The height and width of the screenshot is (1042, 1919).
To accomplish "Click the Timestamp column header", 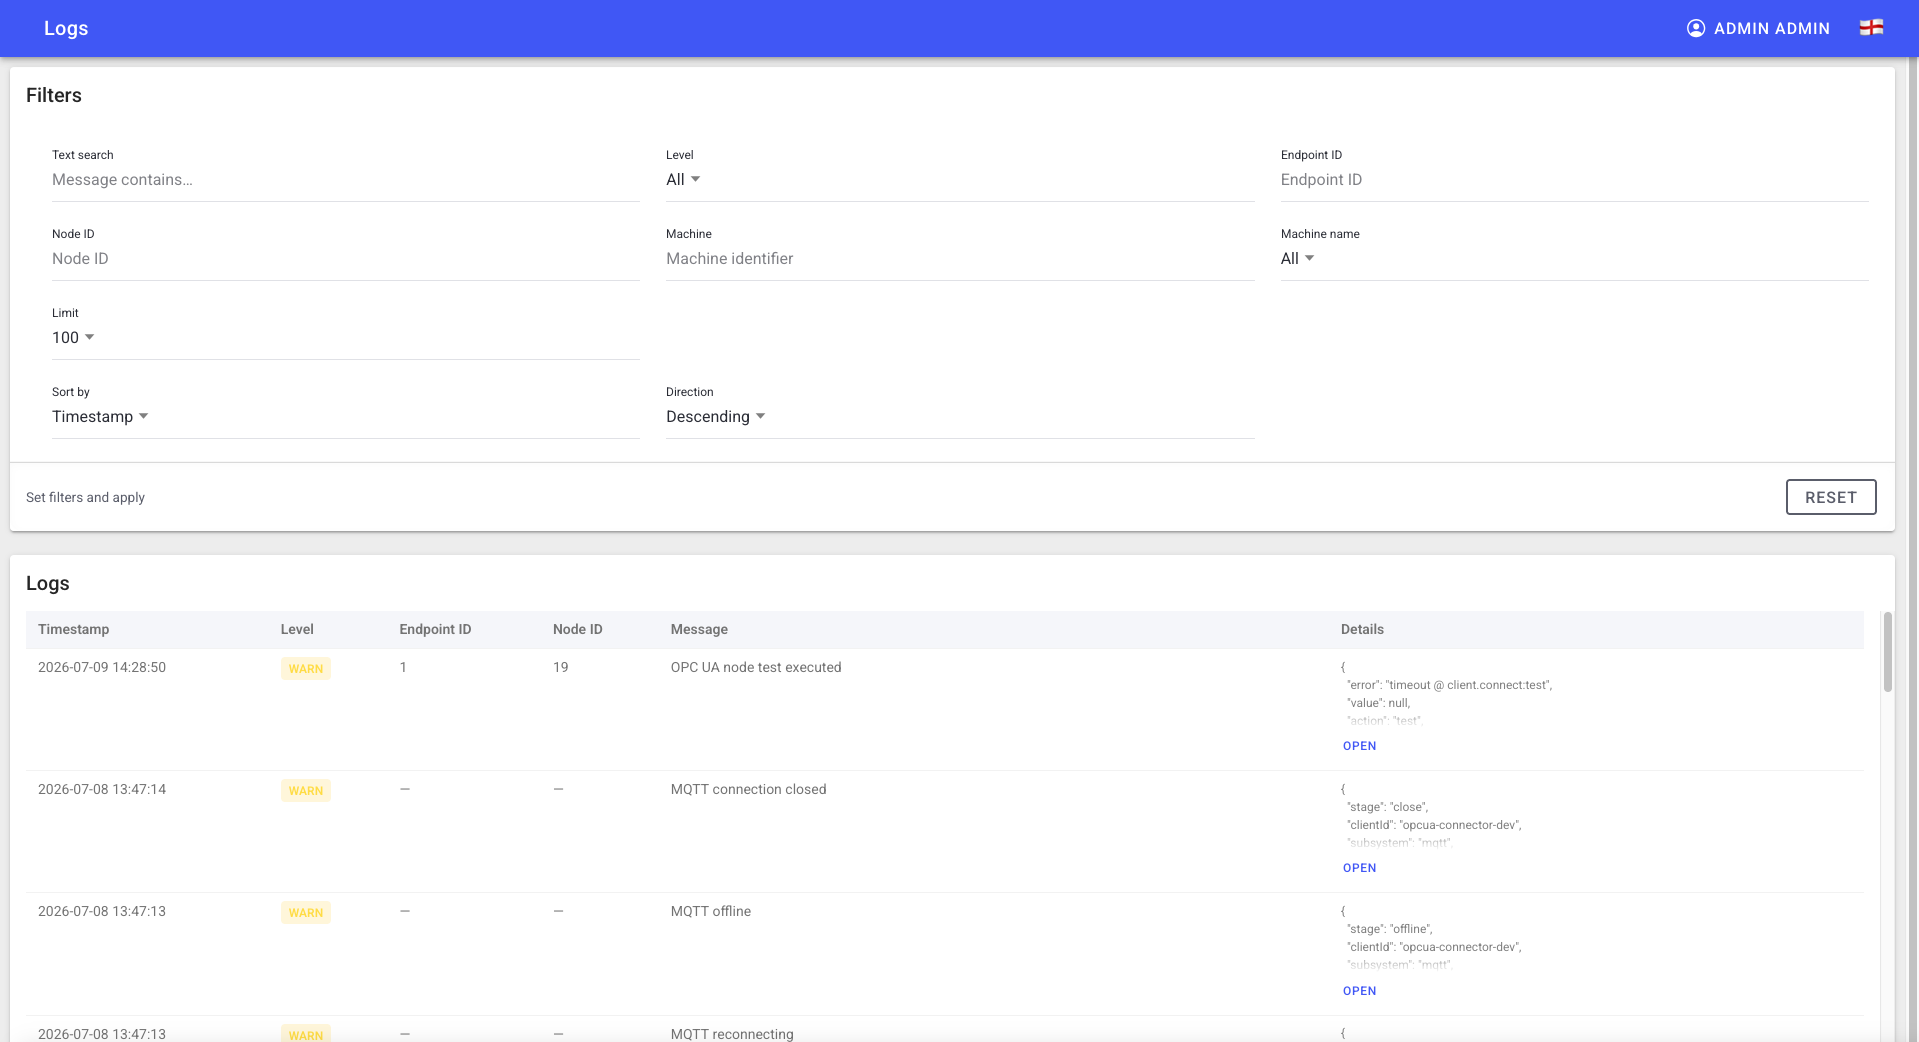I will 74,629.
